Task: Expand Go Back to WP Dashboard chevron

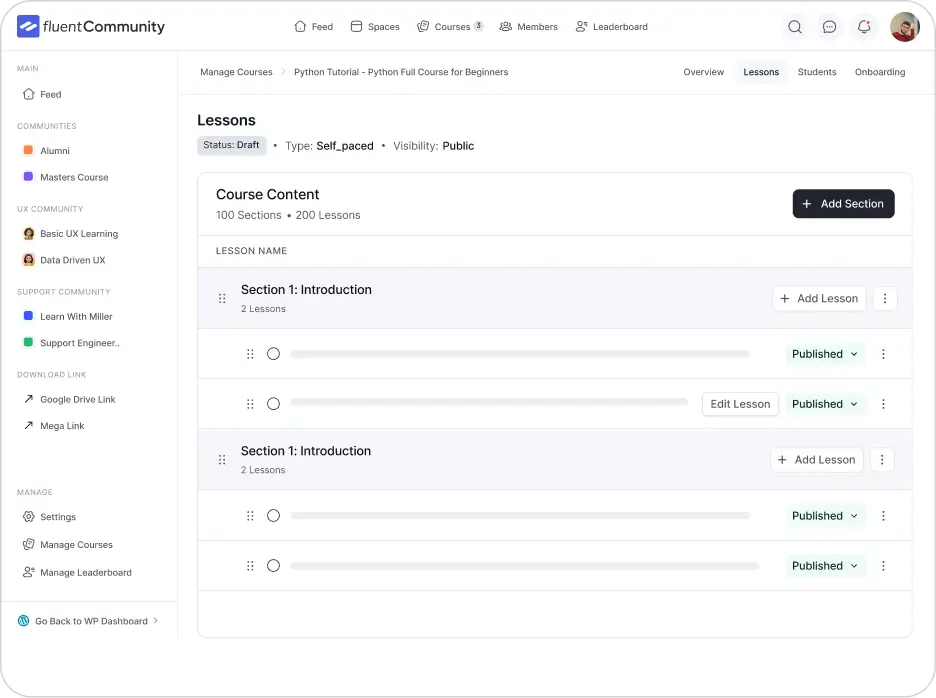Action: click(158, 620)
